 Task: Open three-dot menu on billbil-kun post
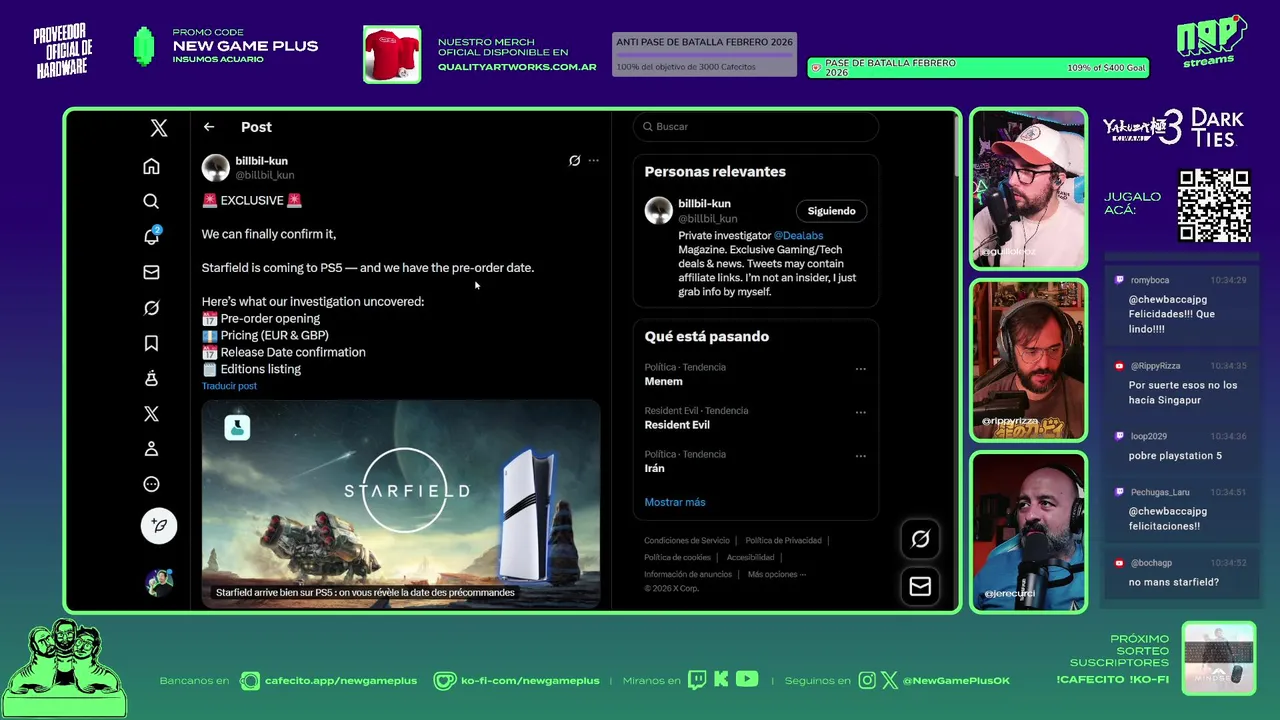point(593,160)
